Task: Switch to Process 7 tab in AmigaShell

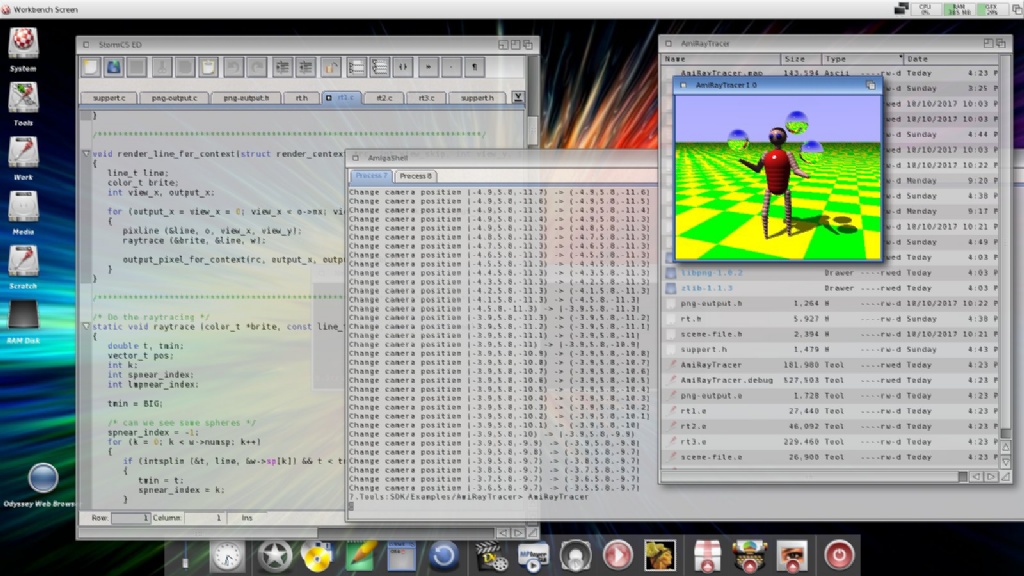Action: point(372,176)
